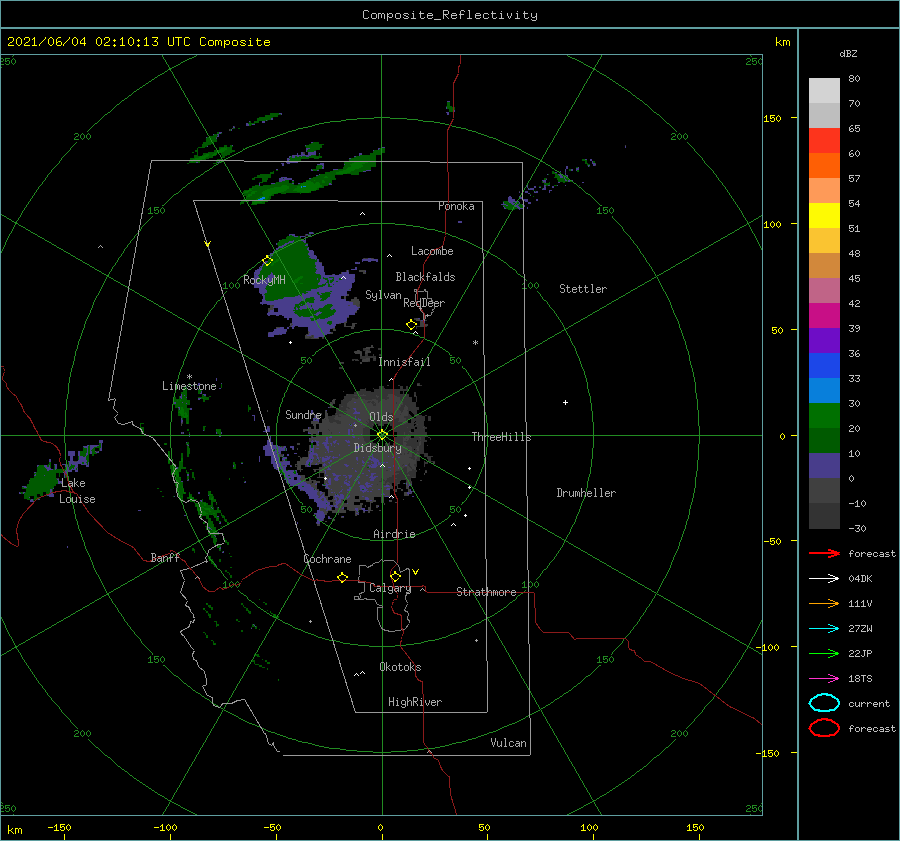Click the Olds town label

[381, 417]
